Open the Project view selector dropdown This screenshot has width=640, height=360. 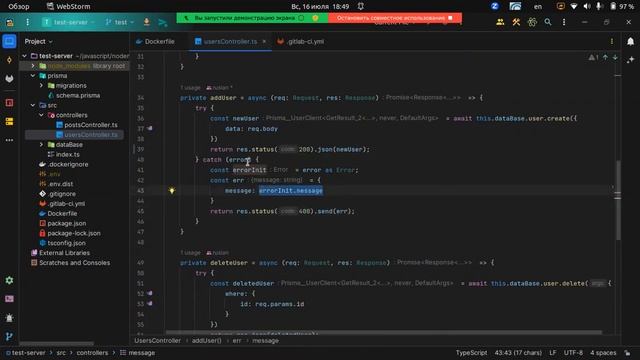(38, 41)
